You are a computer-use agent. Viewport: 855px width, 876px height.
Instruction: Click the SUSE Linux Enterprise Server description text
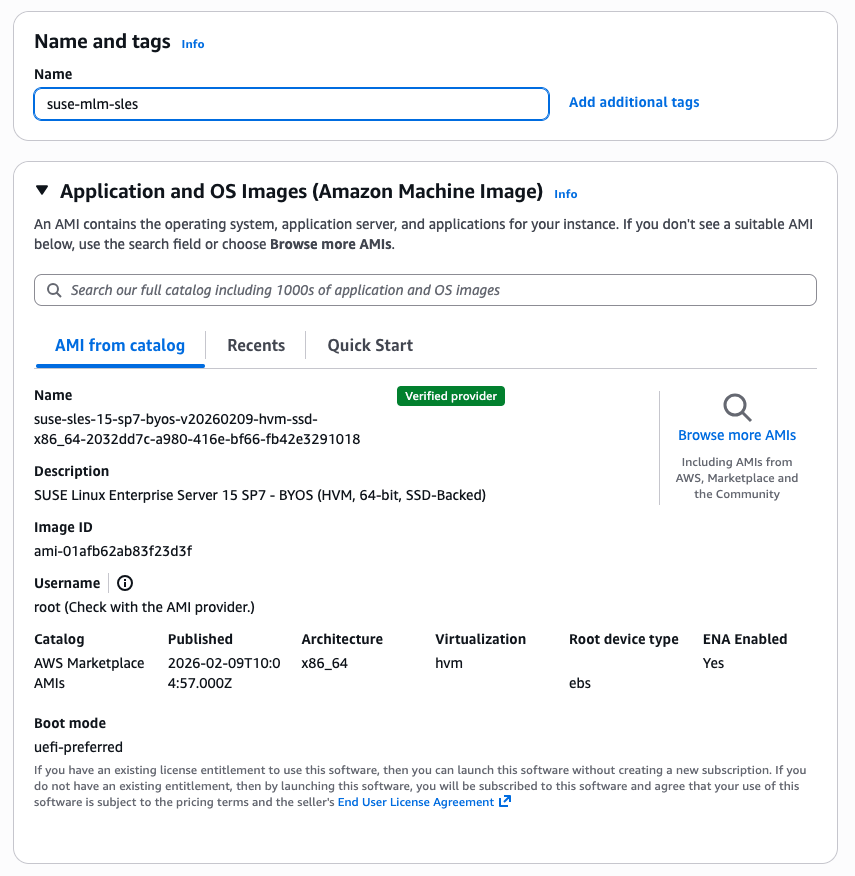pyautogui.click(x=259, y=495)
